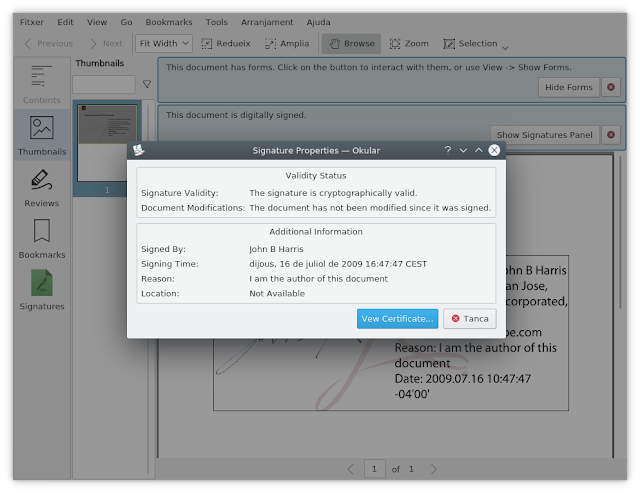Viewport: 640px width, 493px height.
Task: Dismiss the forms notification message
Action: click(x=611, y=87)
